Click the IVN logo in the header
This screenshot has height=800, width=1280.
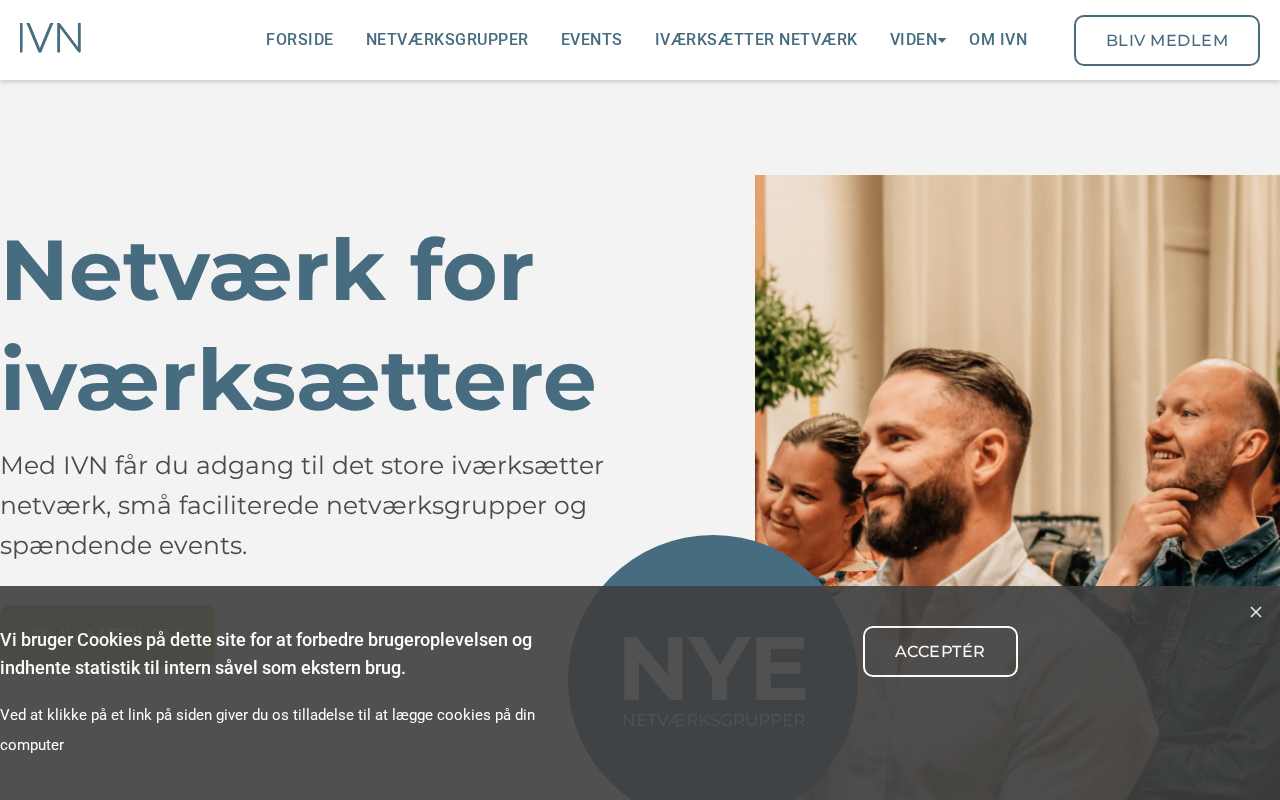coord(51,39)
